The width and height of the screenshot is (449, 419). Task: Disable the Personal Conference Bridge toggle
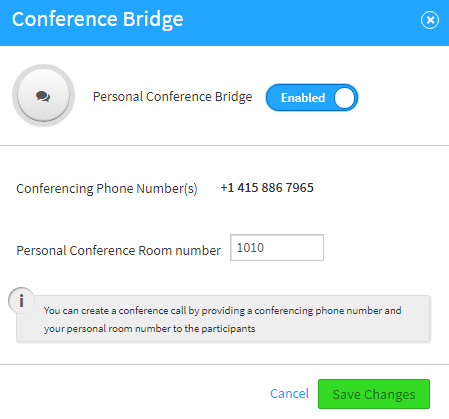click(x=312, y=98)
